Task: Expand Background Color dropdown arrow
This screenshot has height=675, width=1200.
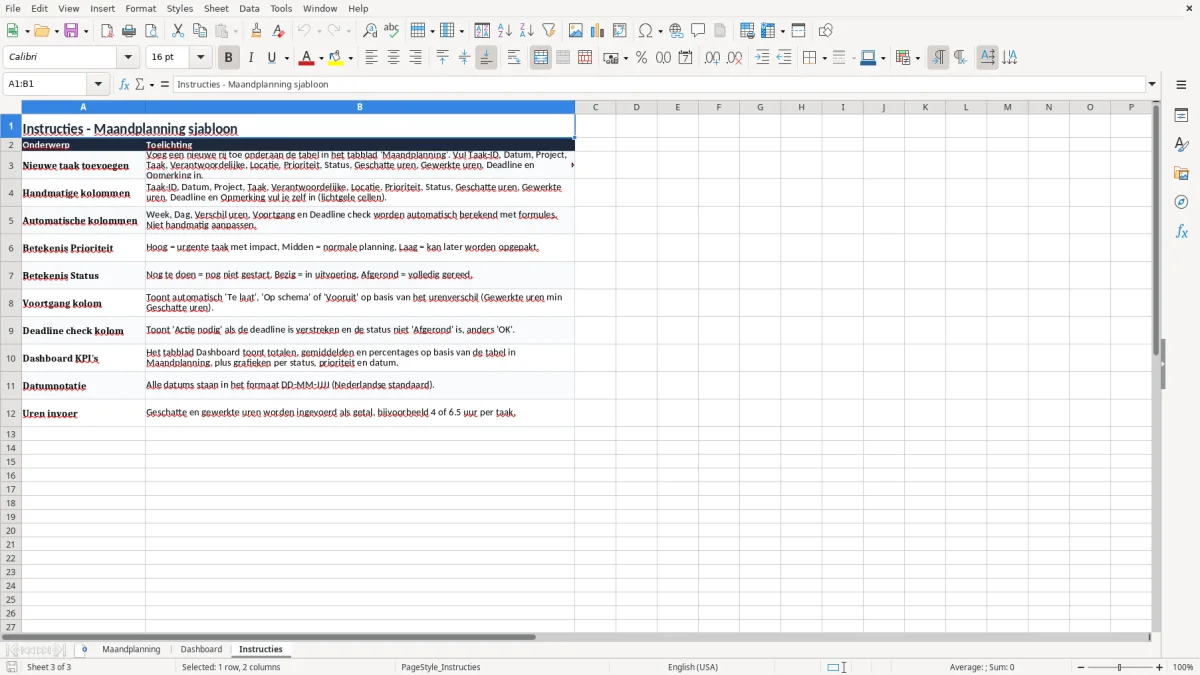Action: [350, 58]
